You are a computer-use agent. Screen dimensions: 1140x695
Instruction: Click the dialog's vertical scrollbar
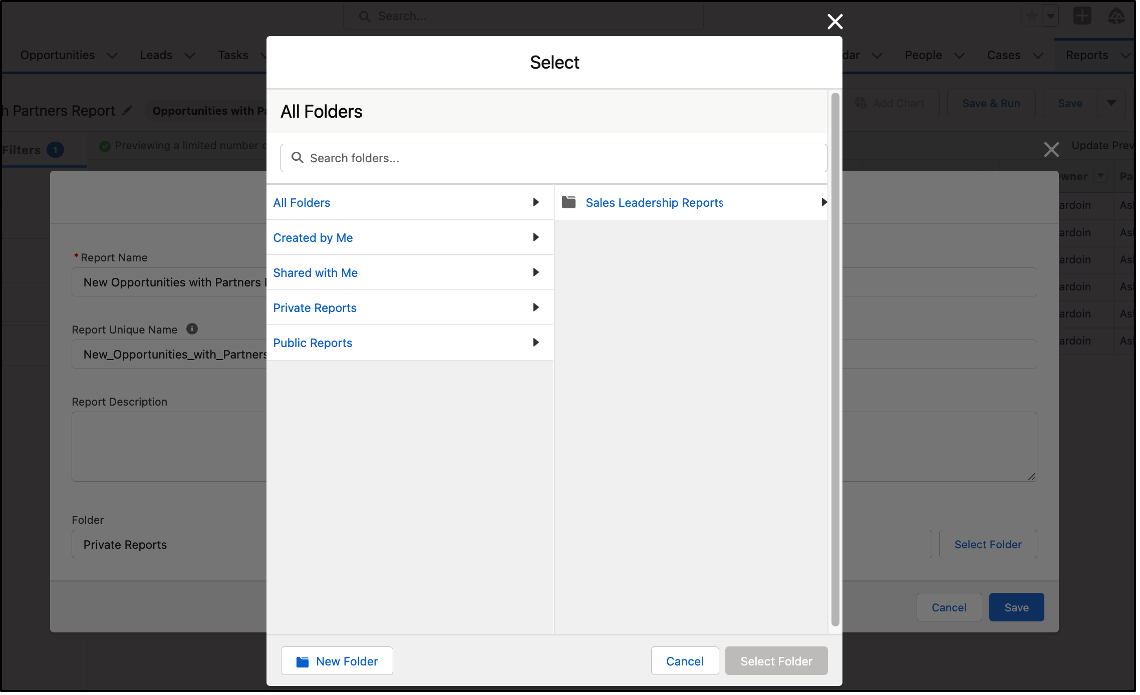pos(834,350)
